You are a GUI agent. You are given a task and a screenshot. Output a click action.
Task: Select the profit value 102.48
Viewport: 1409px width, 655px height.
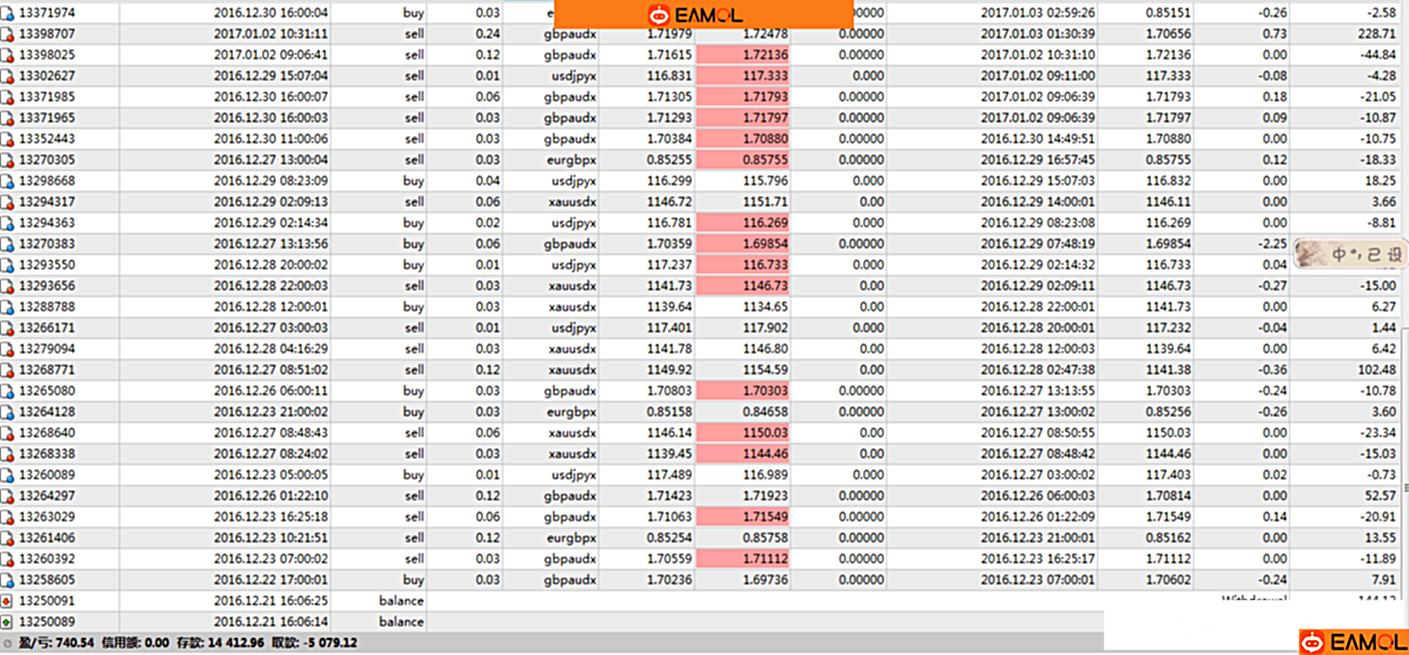coord(1376,370)
